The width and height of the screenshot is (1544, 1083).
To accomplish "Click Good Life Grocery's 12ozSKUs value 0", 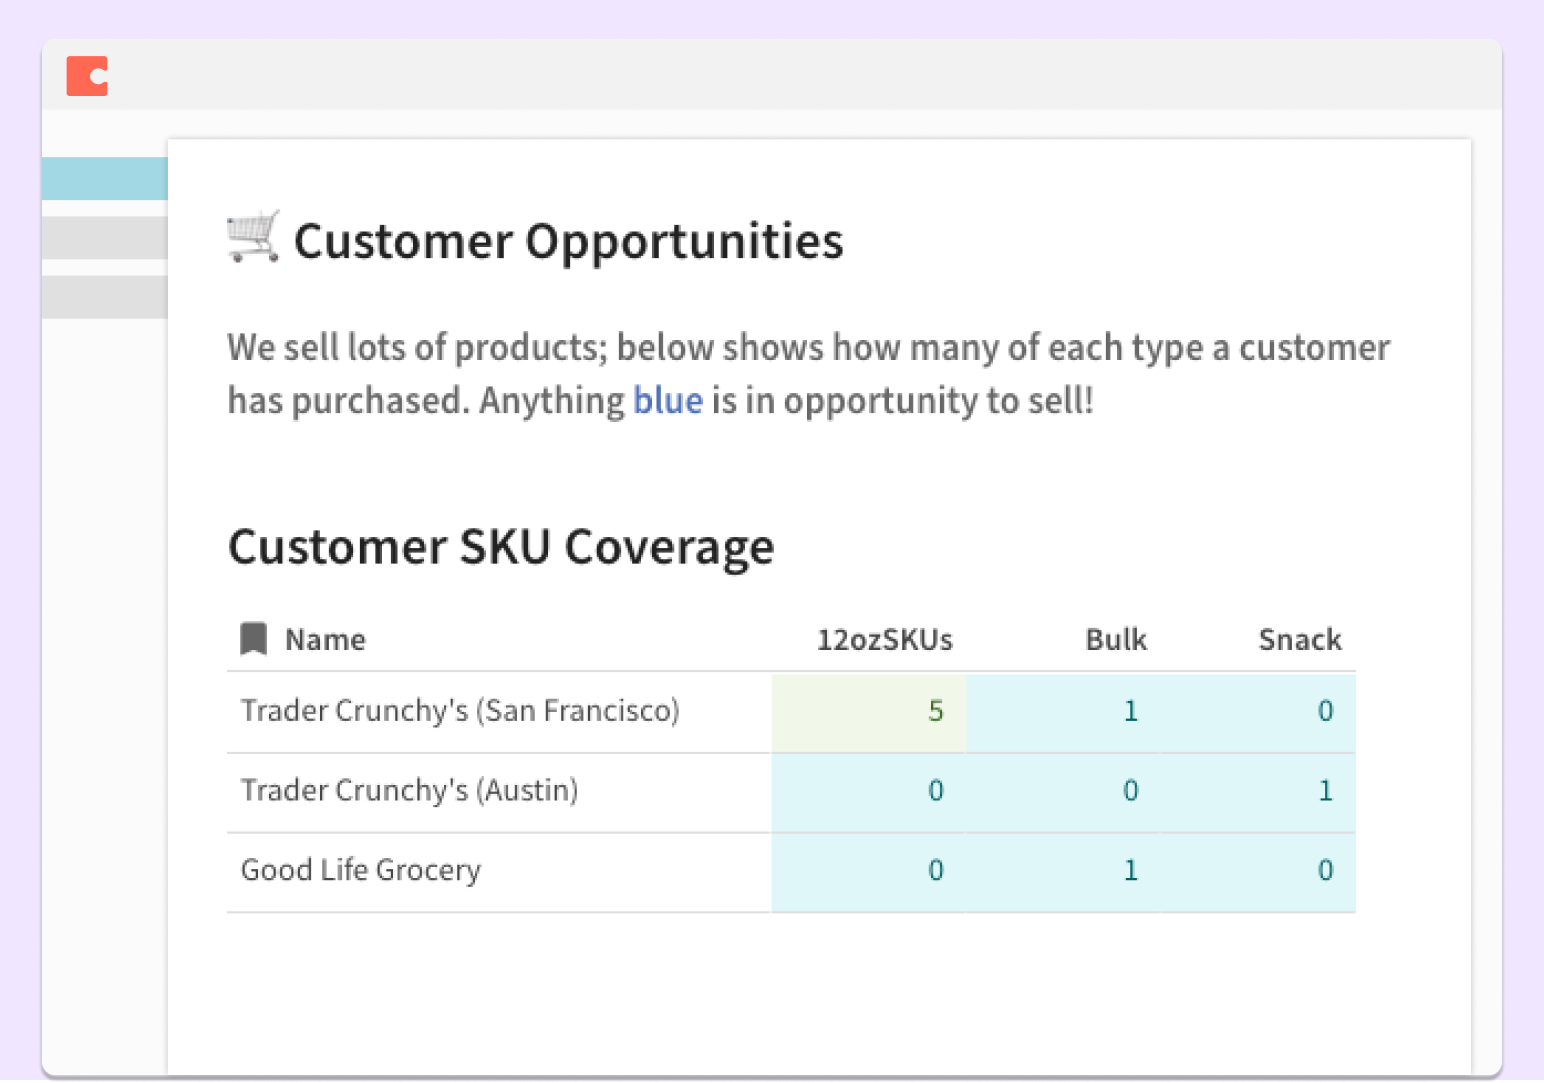I will 868,872.
